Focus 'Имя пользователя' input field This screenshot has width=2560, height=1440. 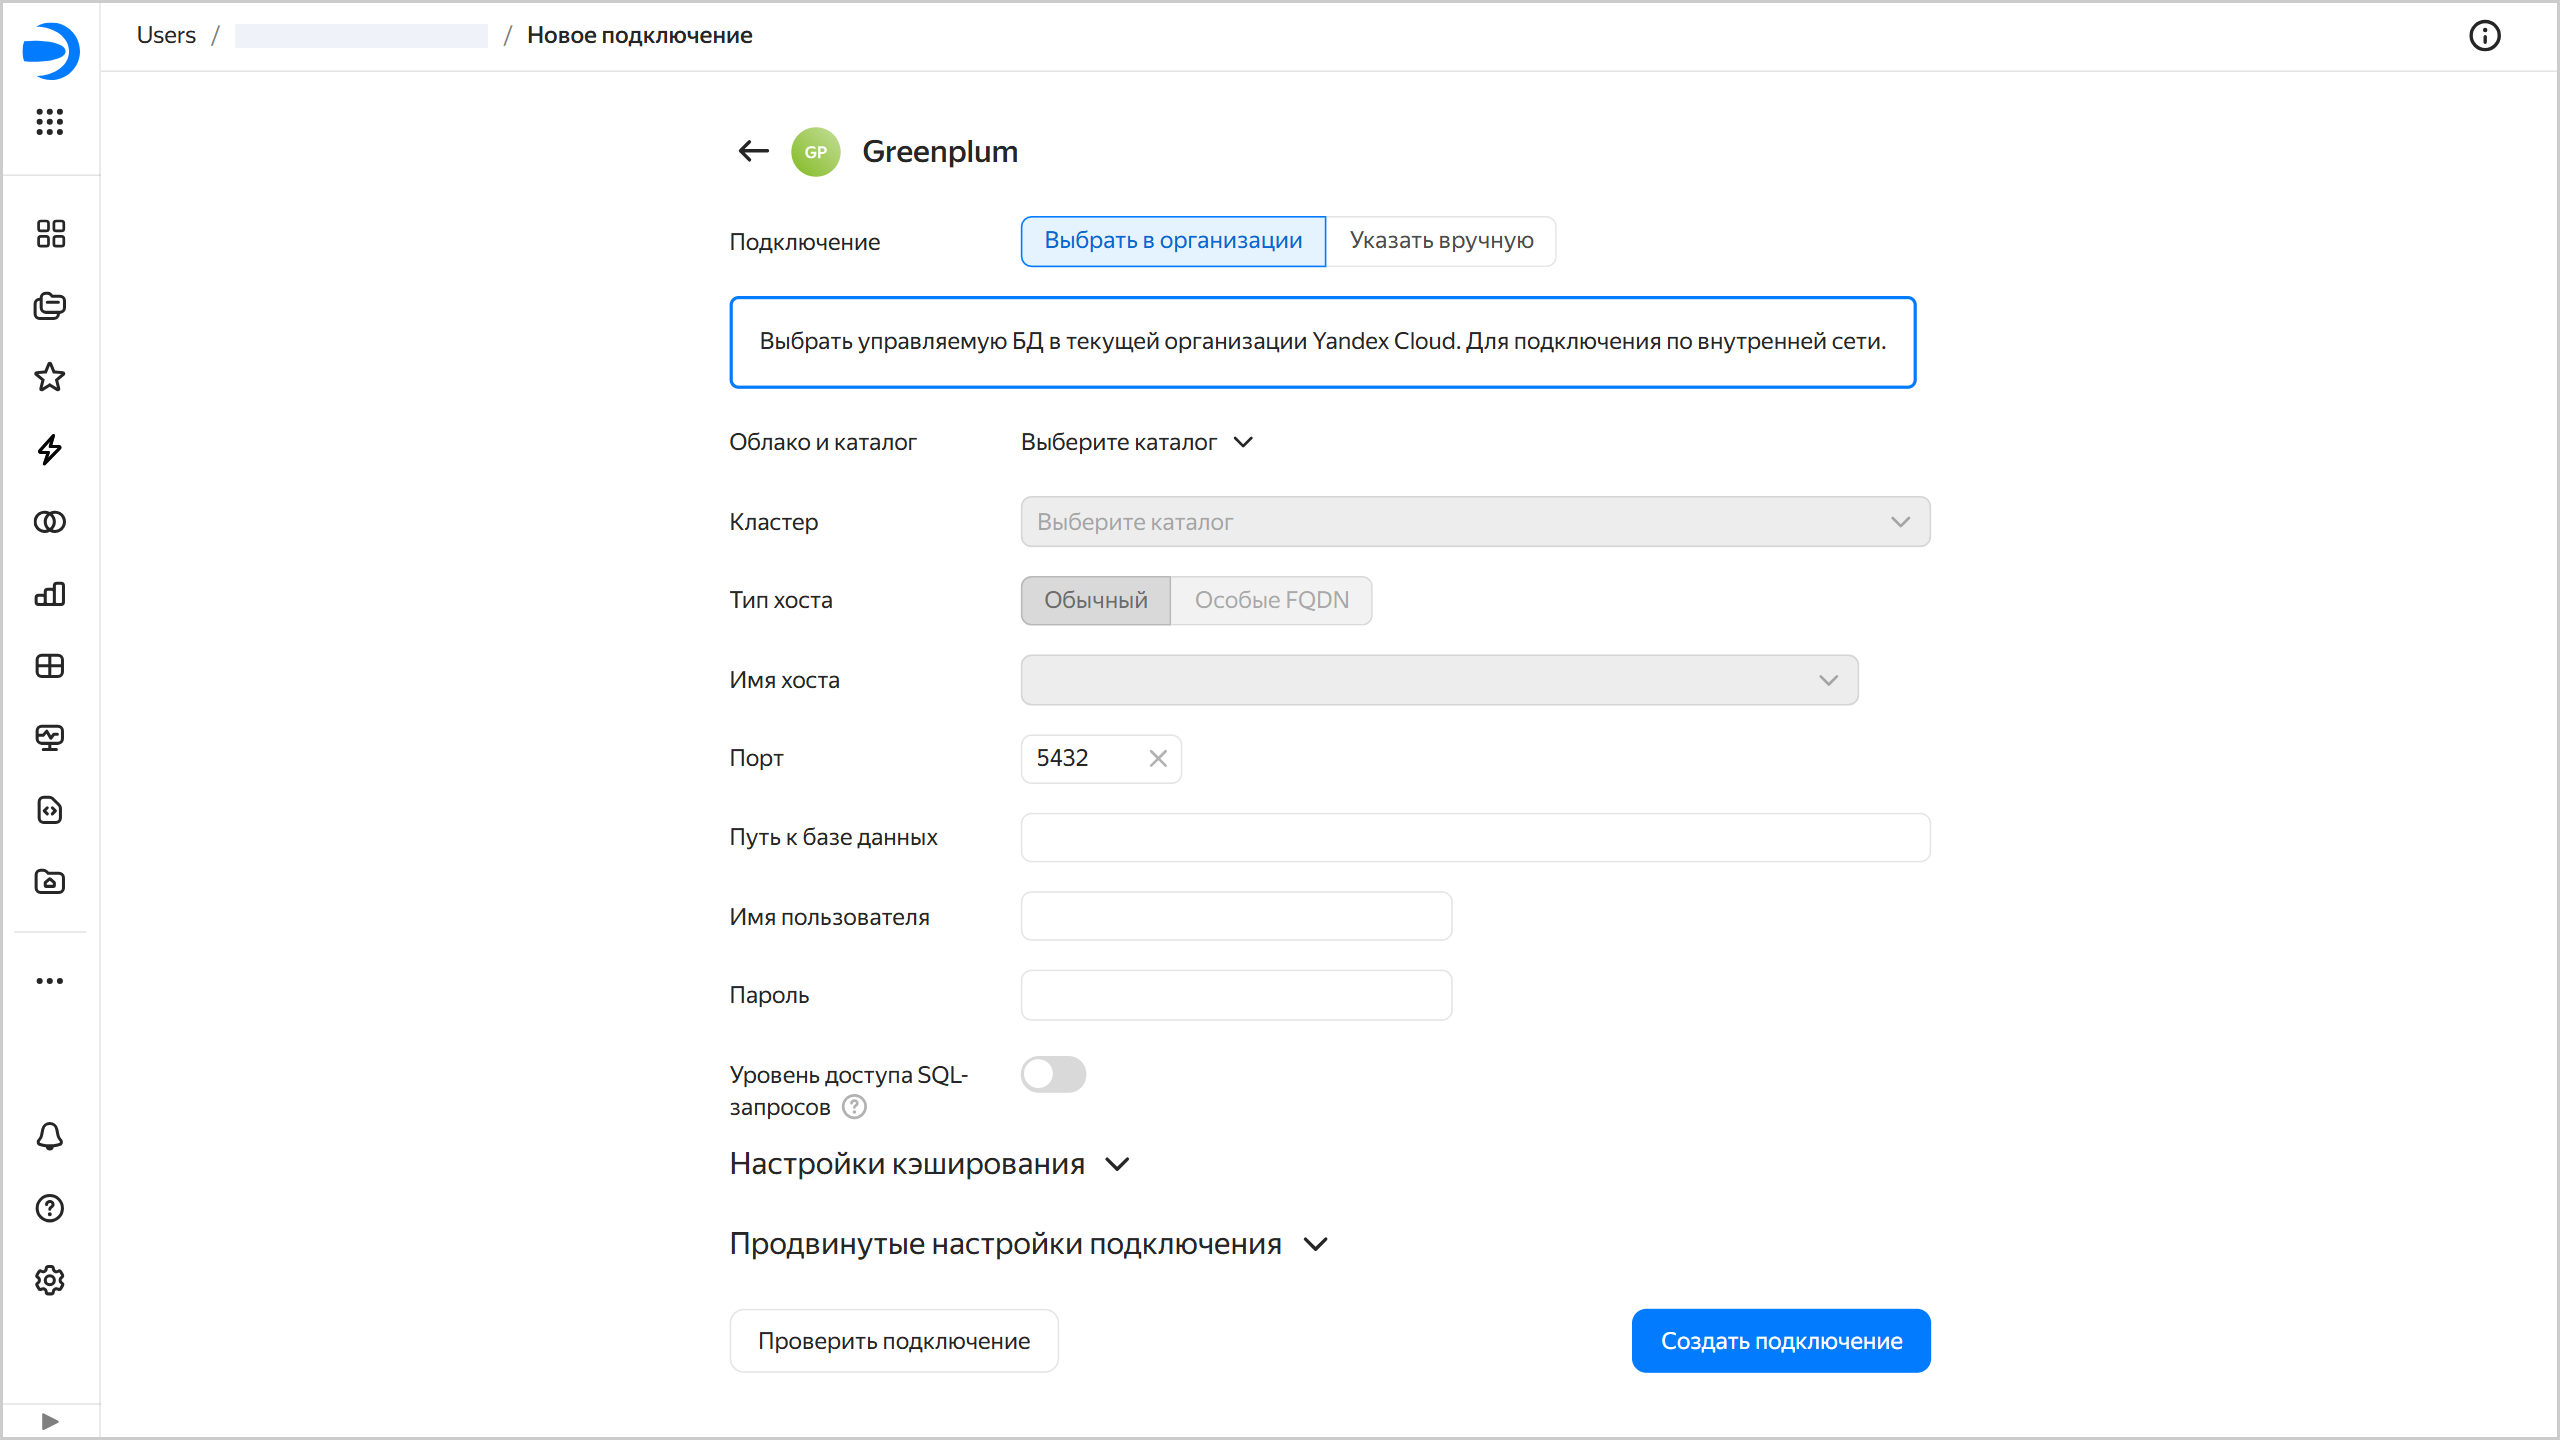pos(1236,916)
